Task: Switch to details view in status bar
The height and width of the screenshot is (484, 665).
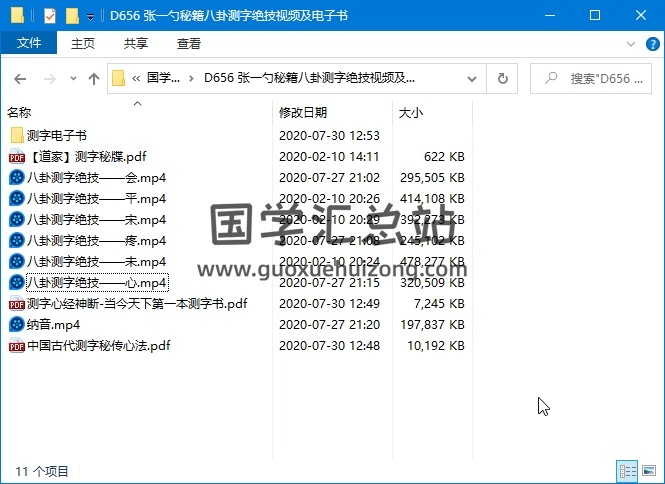Action: coord(627,470)
